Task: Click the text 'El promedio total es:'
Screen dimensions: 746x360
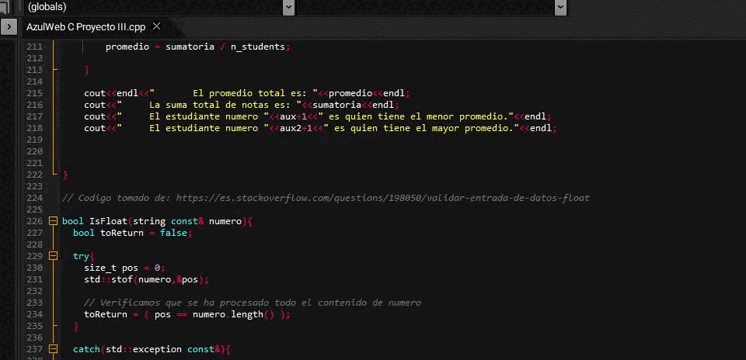Action: (x=250, y=93)
